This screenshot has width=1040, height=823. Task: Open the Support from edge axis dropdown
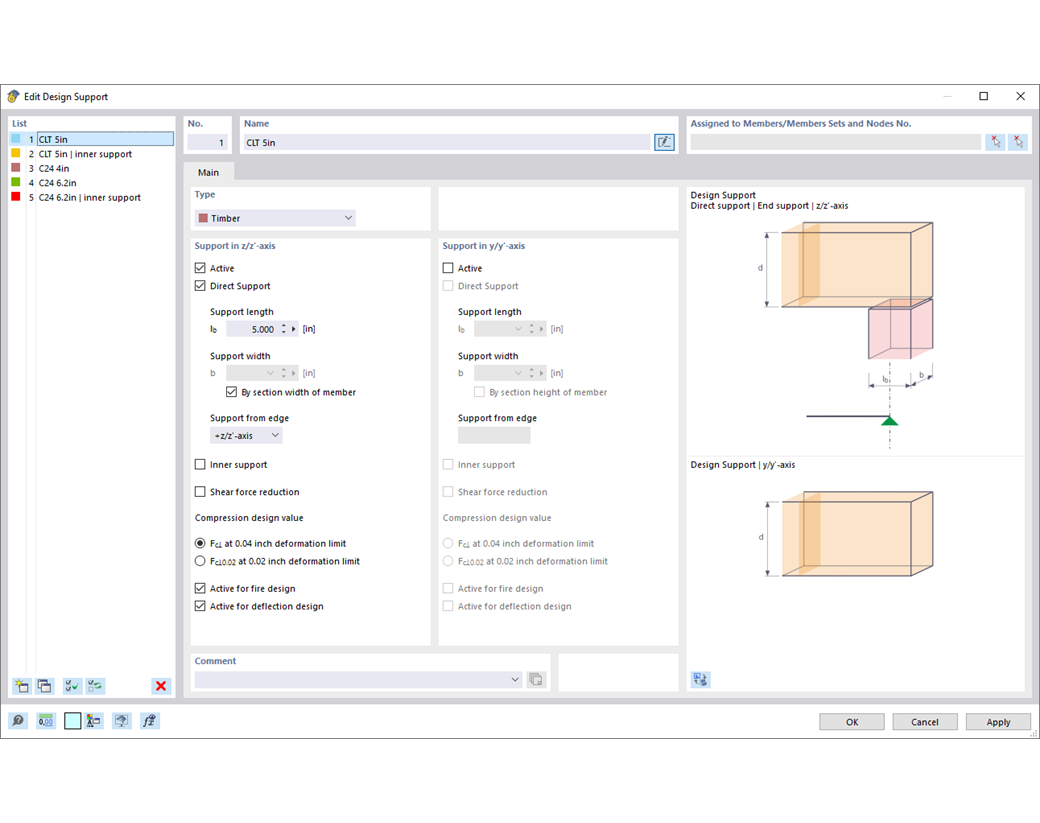[246, 435]
